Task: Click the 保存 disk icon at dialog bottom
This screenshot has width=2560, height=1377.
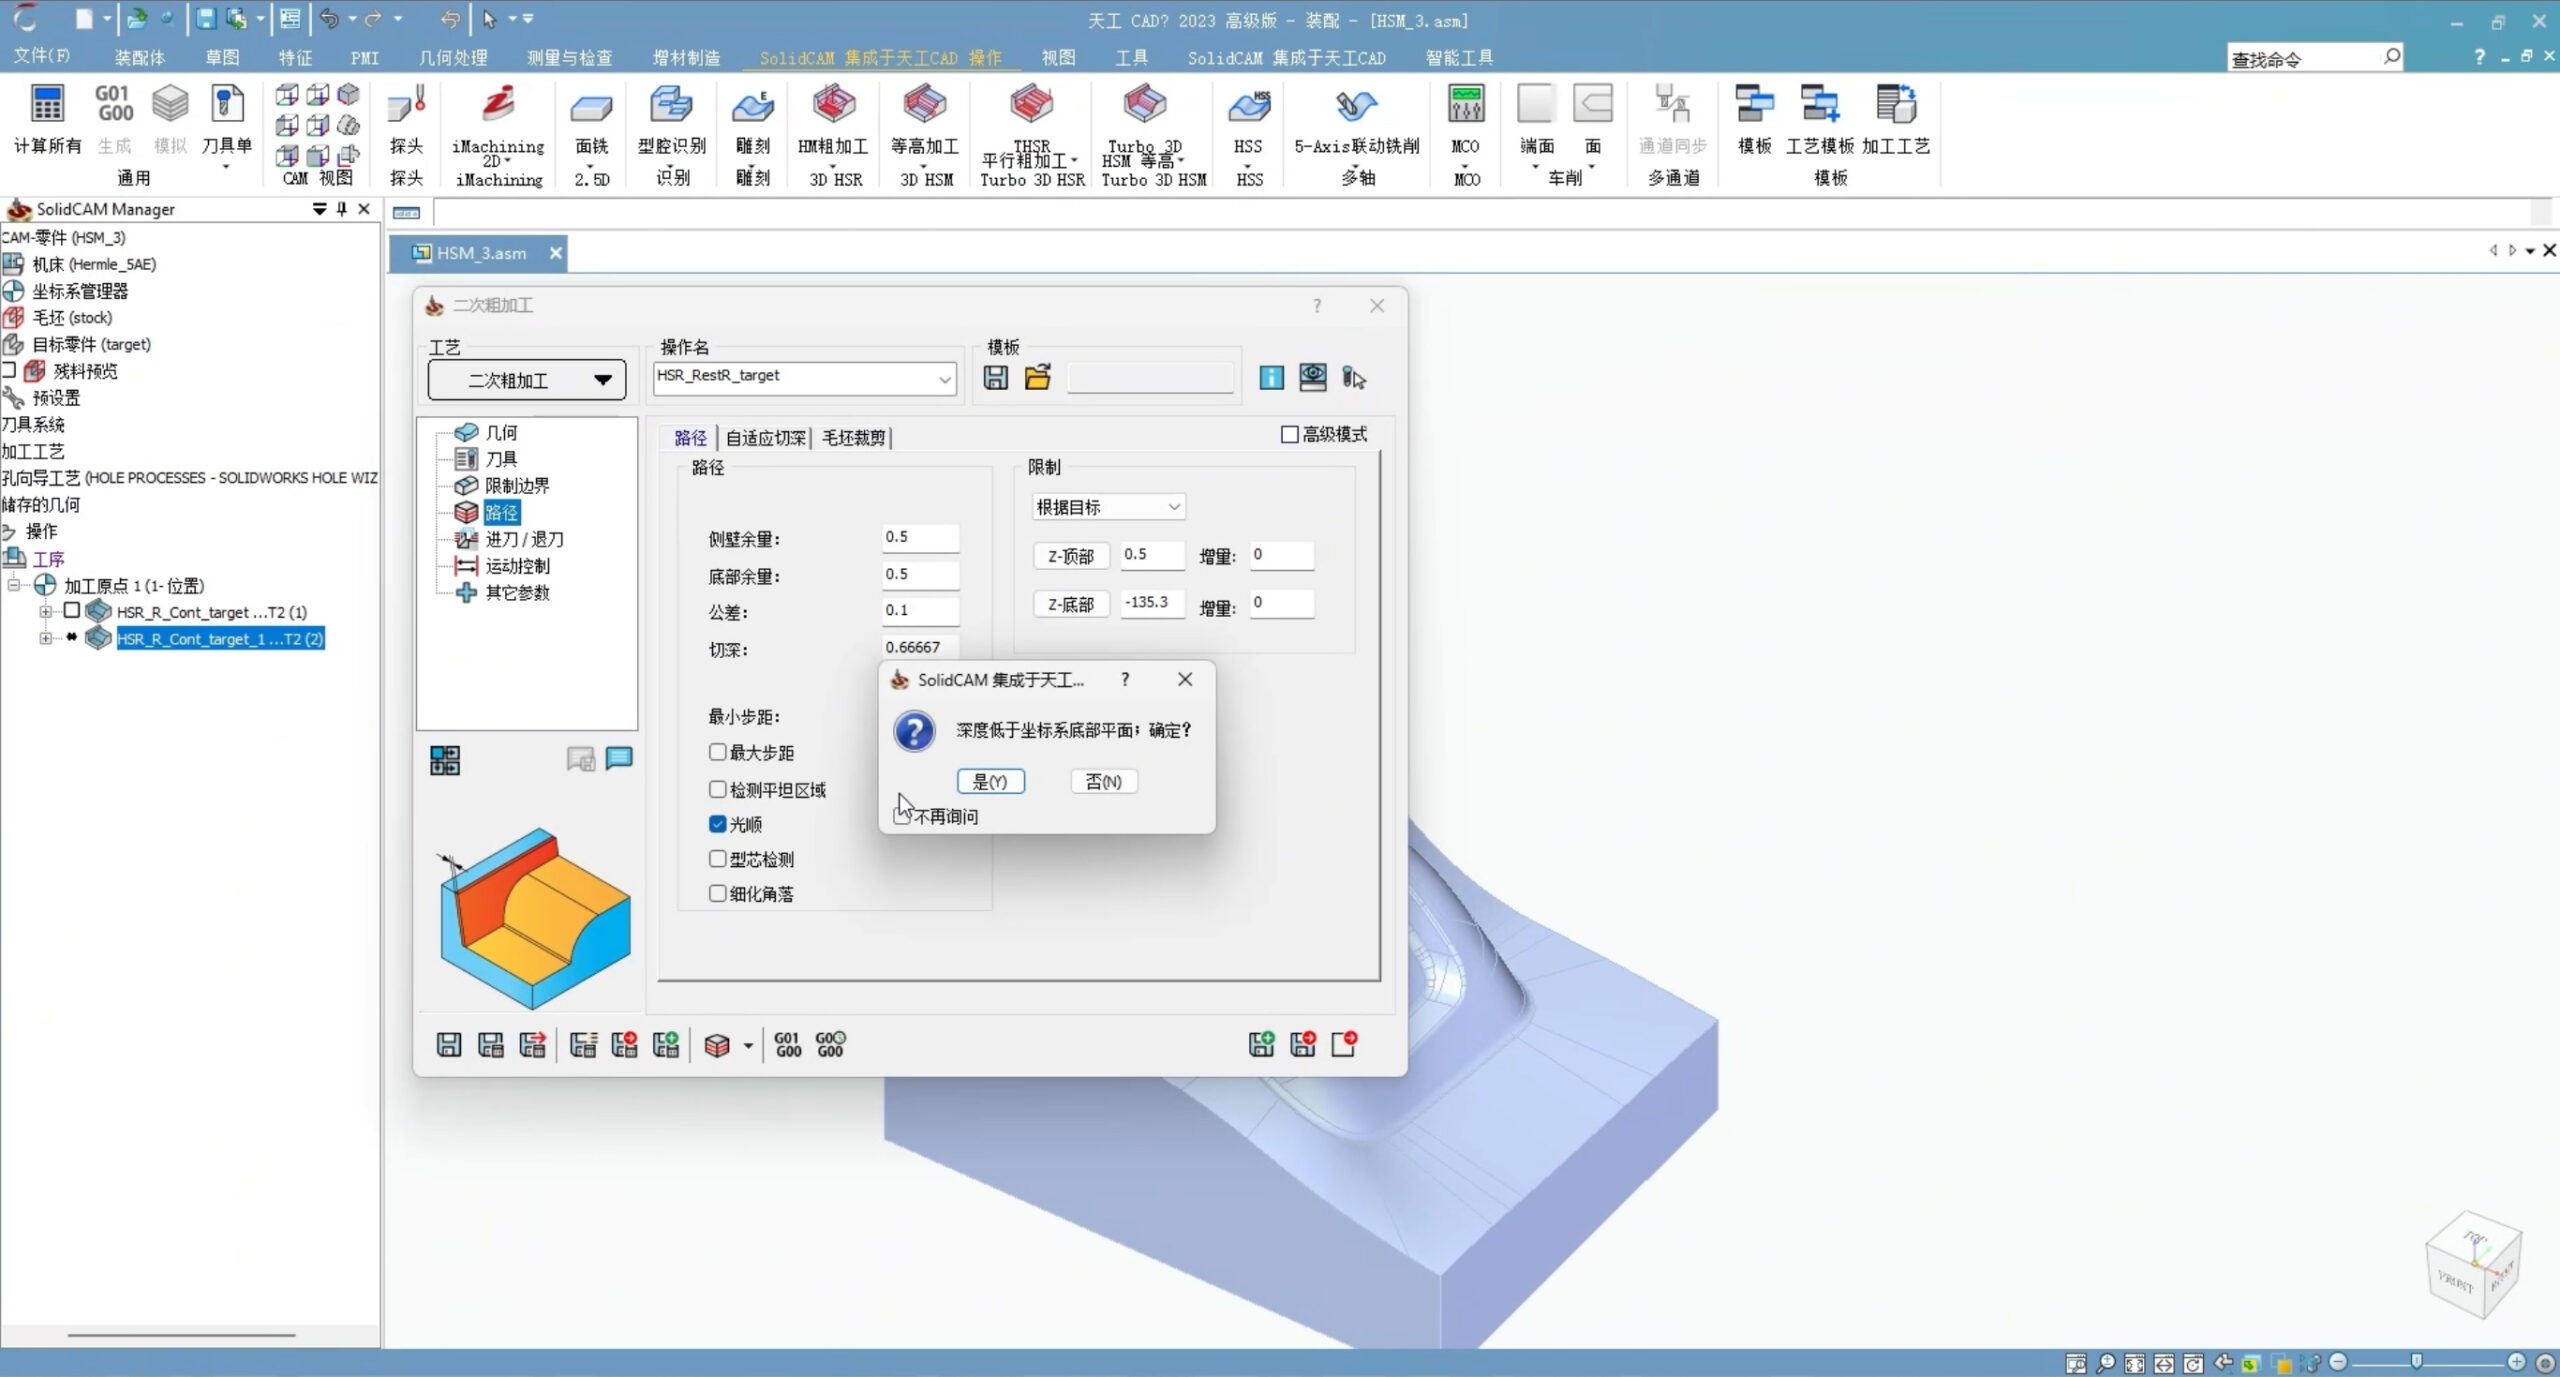Action: pos(449,1045)
